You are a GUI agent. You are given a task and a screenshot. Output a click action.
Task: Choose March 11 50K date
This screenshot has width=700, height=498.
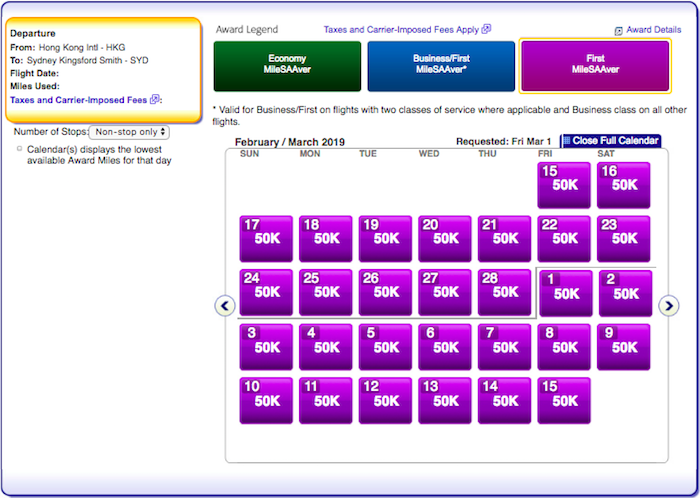[x=325, y=400]
